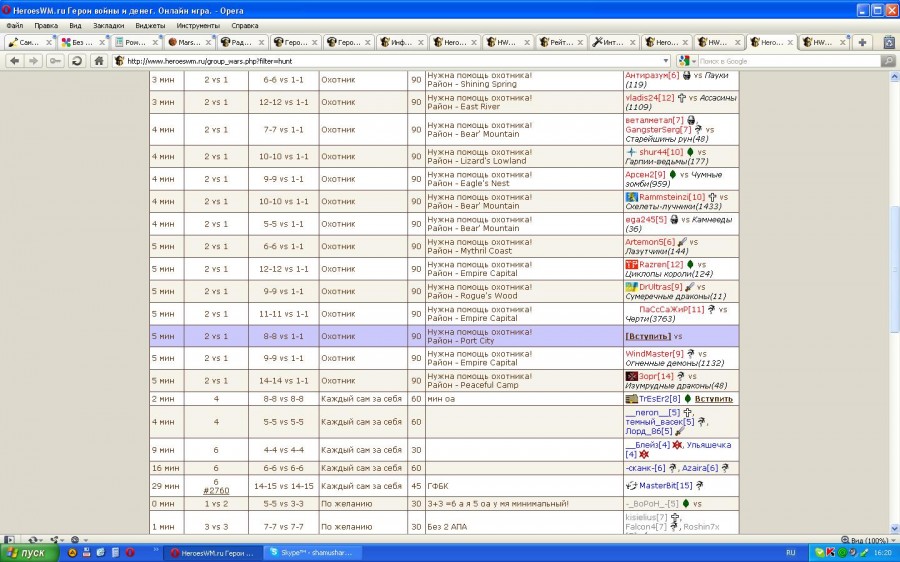900x562 pixels.
Task: Click DrUltras's clan flag icon
Action: click(x=631, y=287)
